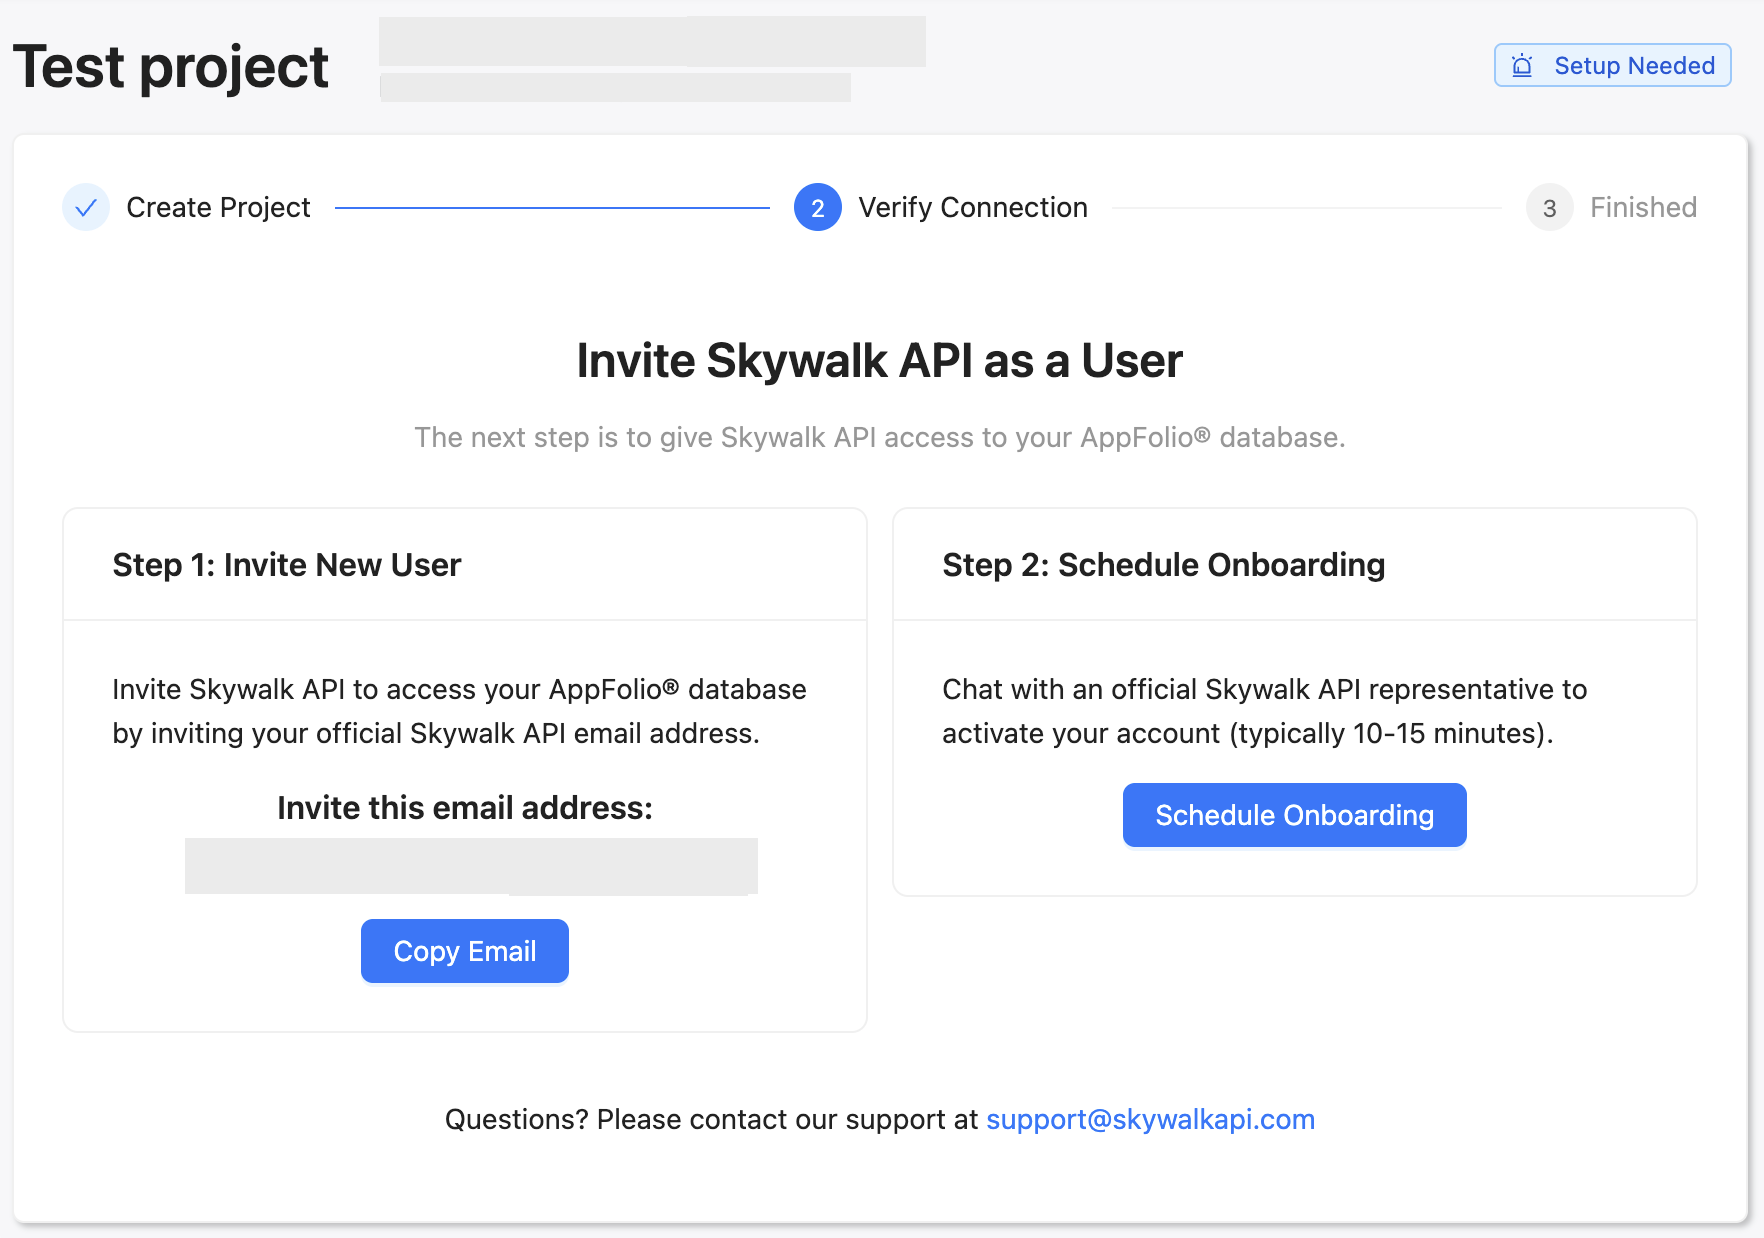This screenshot has height=1238, width=1764.
Task: Click the Step 2: Schedule Onboarding header
Action: [1162, 564]
